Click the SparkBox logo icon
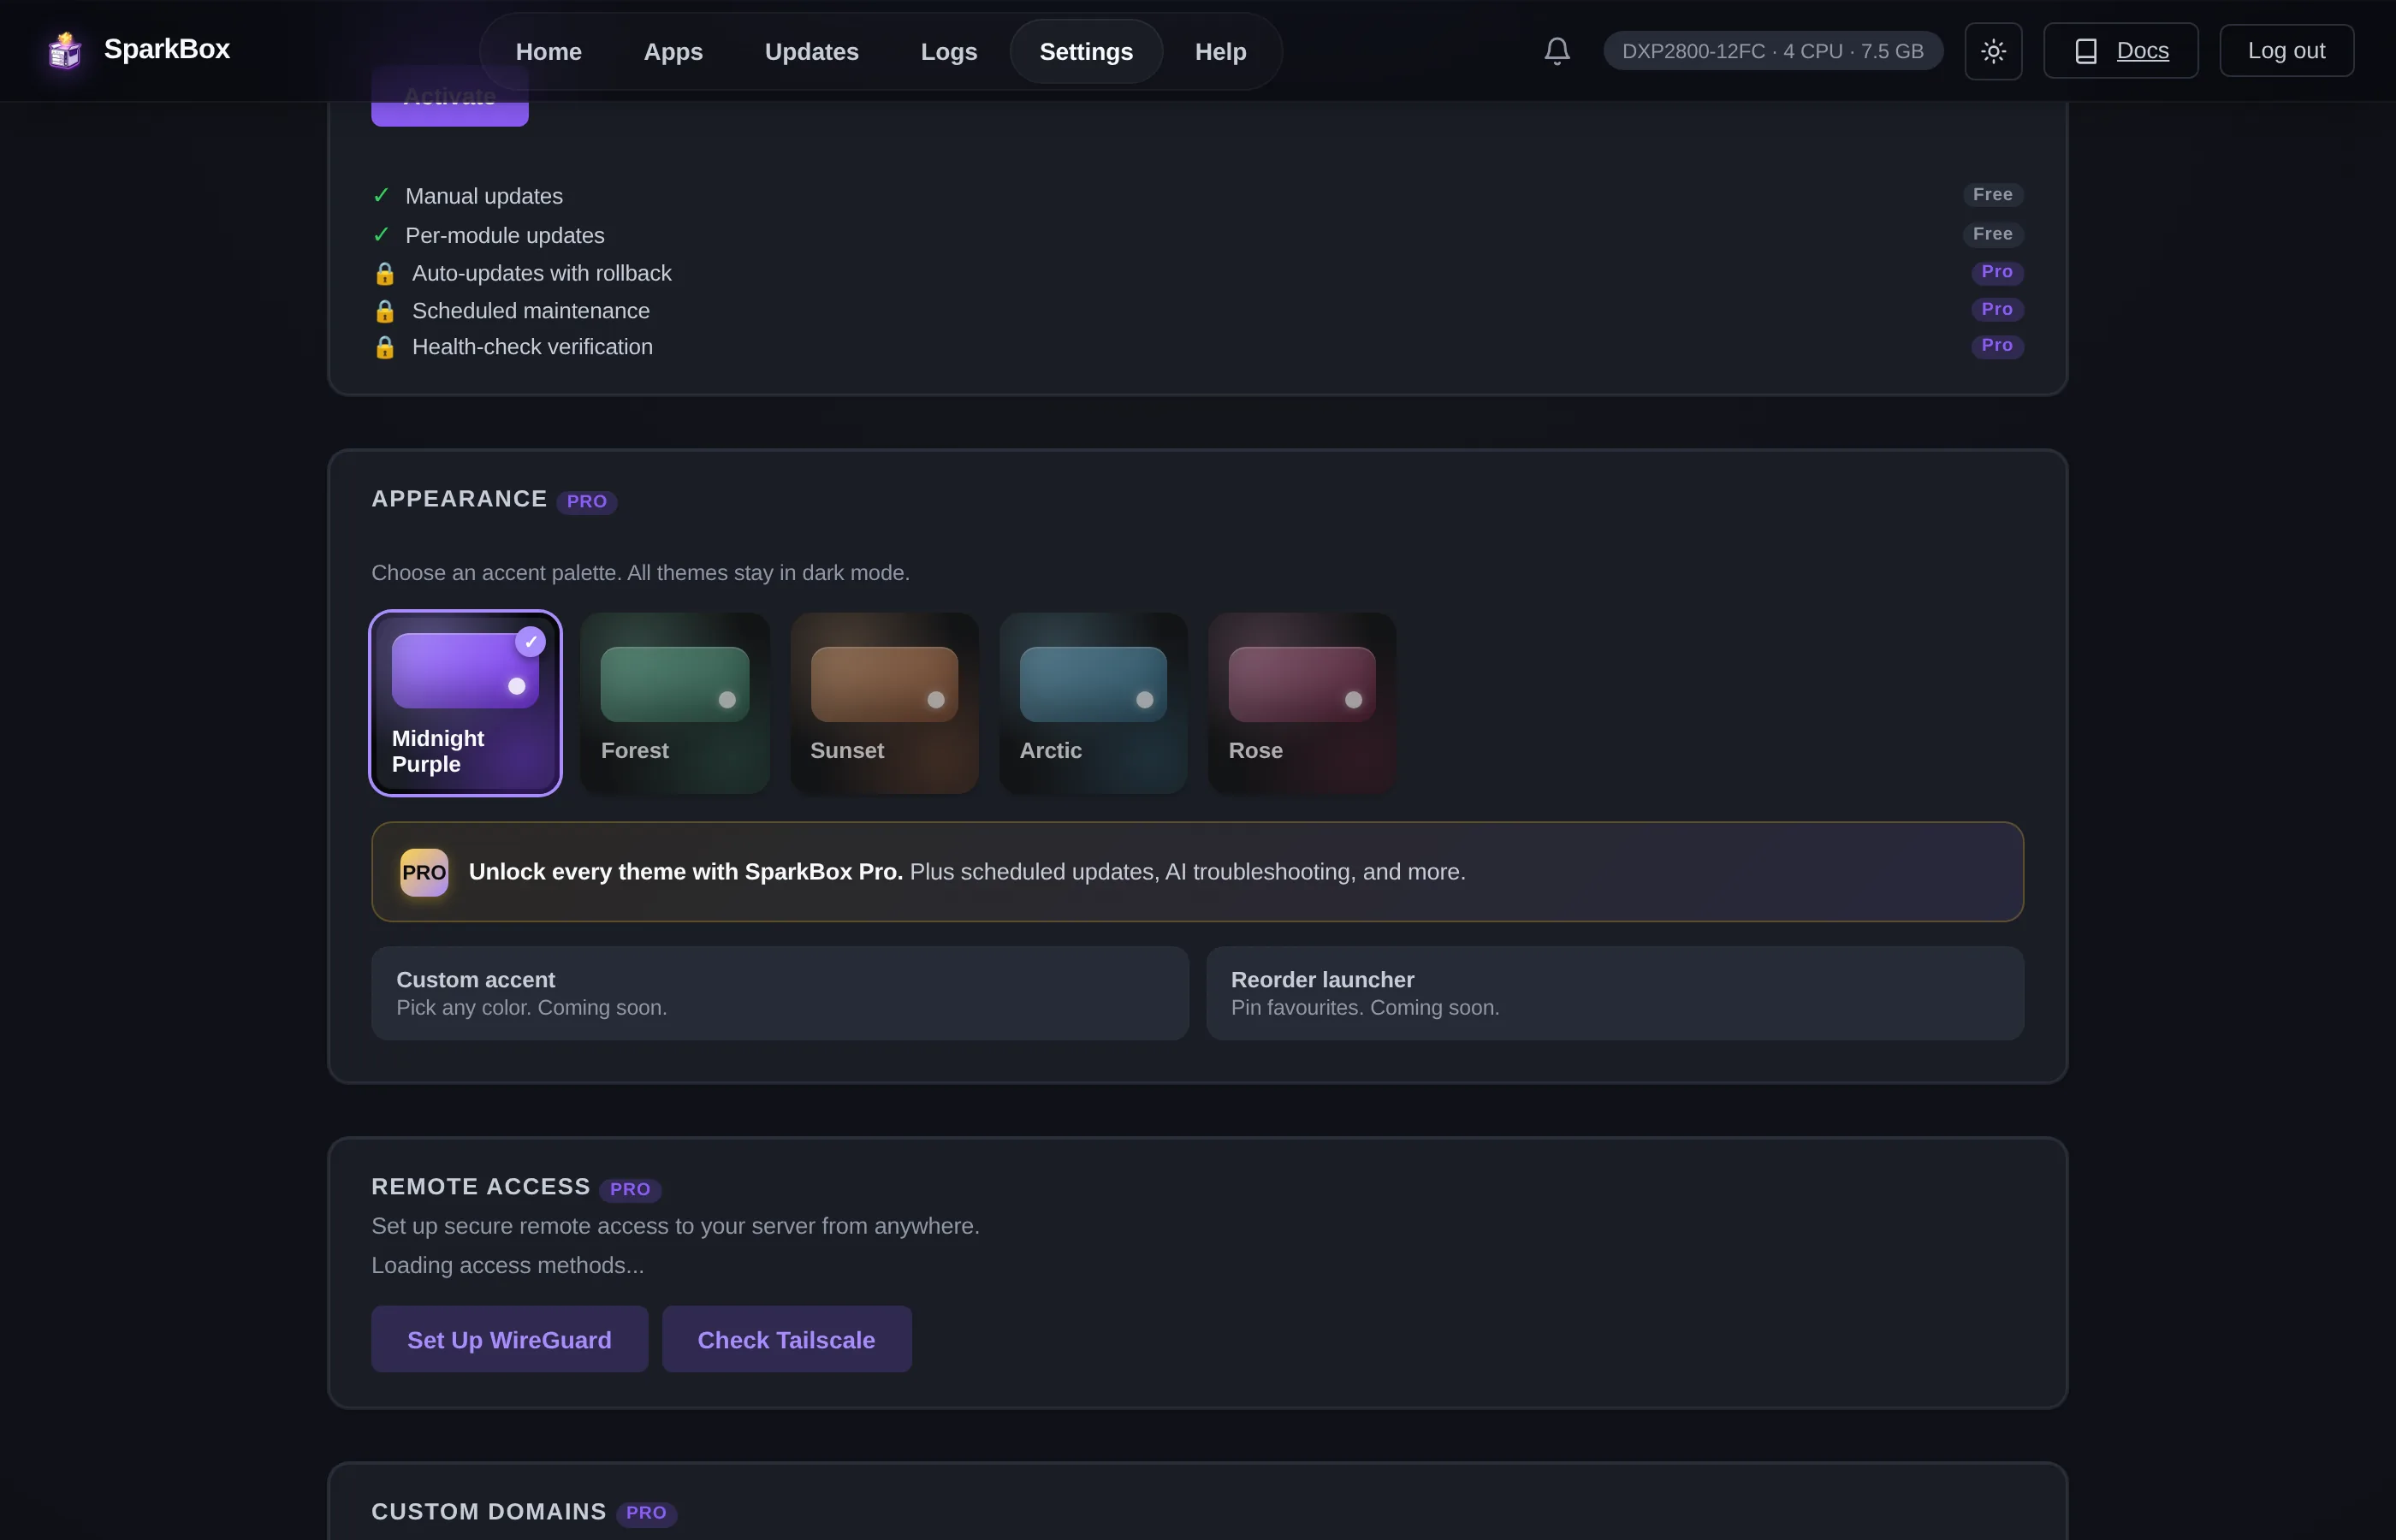 pos(65,50)
